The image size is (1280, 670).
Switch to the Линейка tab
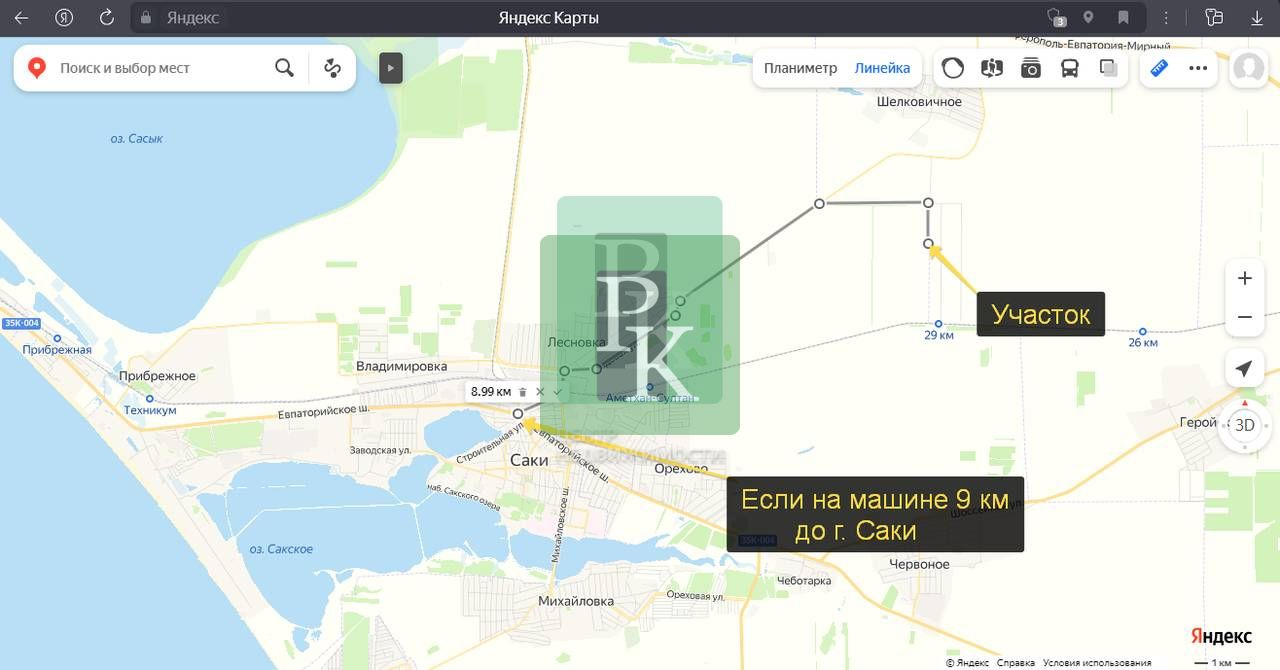[882, 68]
